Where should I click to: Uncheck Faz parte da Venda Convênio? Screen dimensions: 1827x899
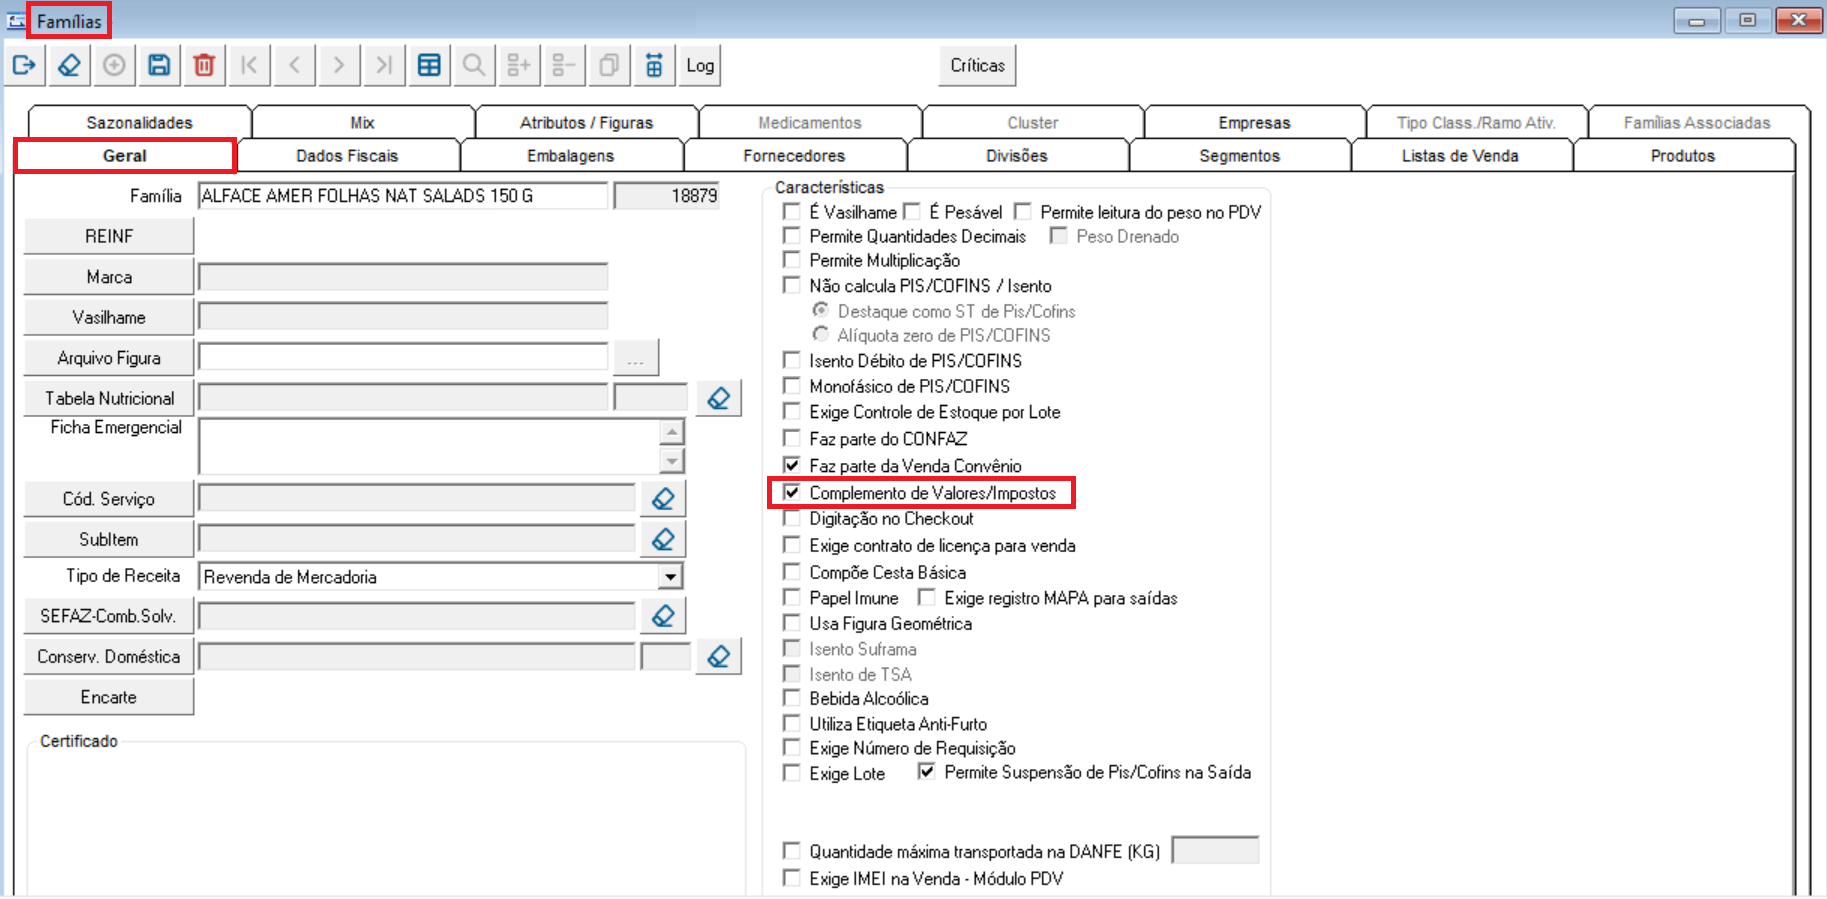[x=791, y=465]
